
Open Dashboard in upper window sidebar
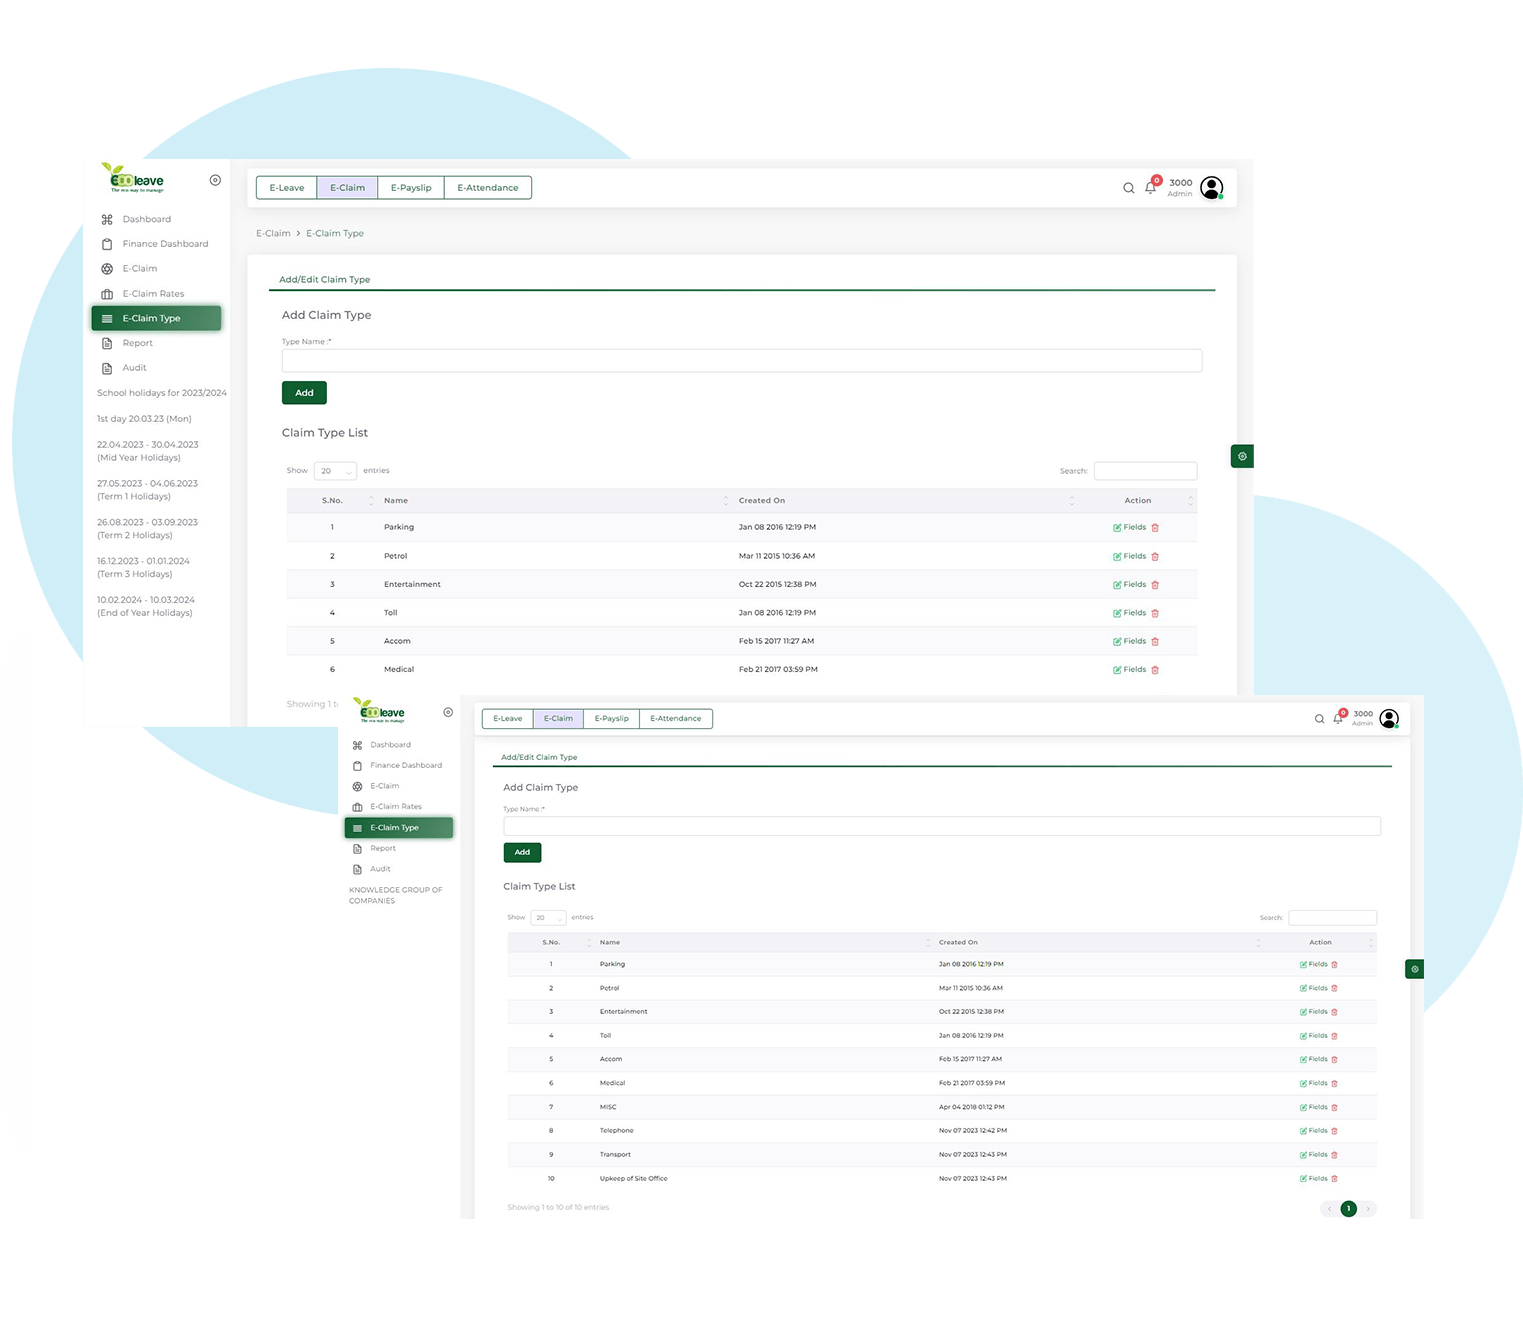point(146,219)
